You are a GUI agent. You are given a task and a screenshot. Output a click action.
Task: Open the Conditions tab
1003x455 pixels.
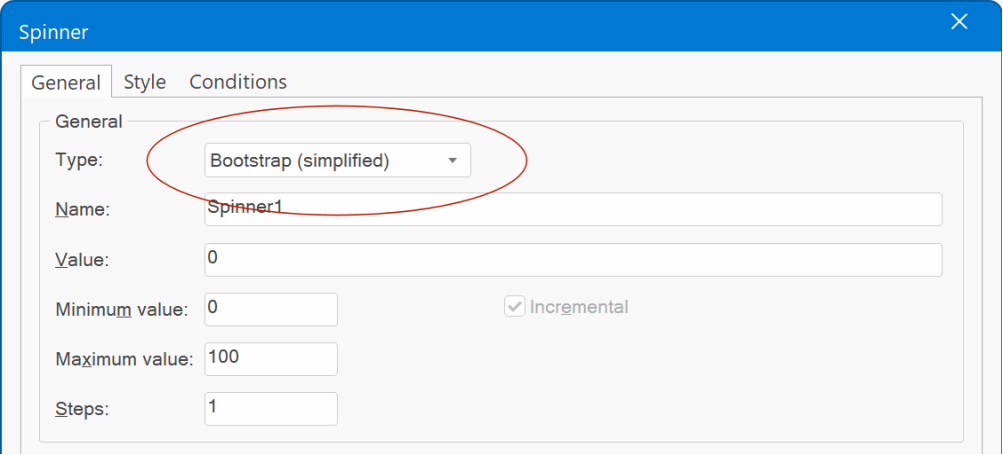pyautogui.click(x=238, y=82)
